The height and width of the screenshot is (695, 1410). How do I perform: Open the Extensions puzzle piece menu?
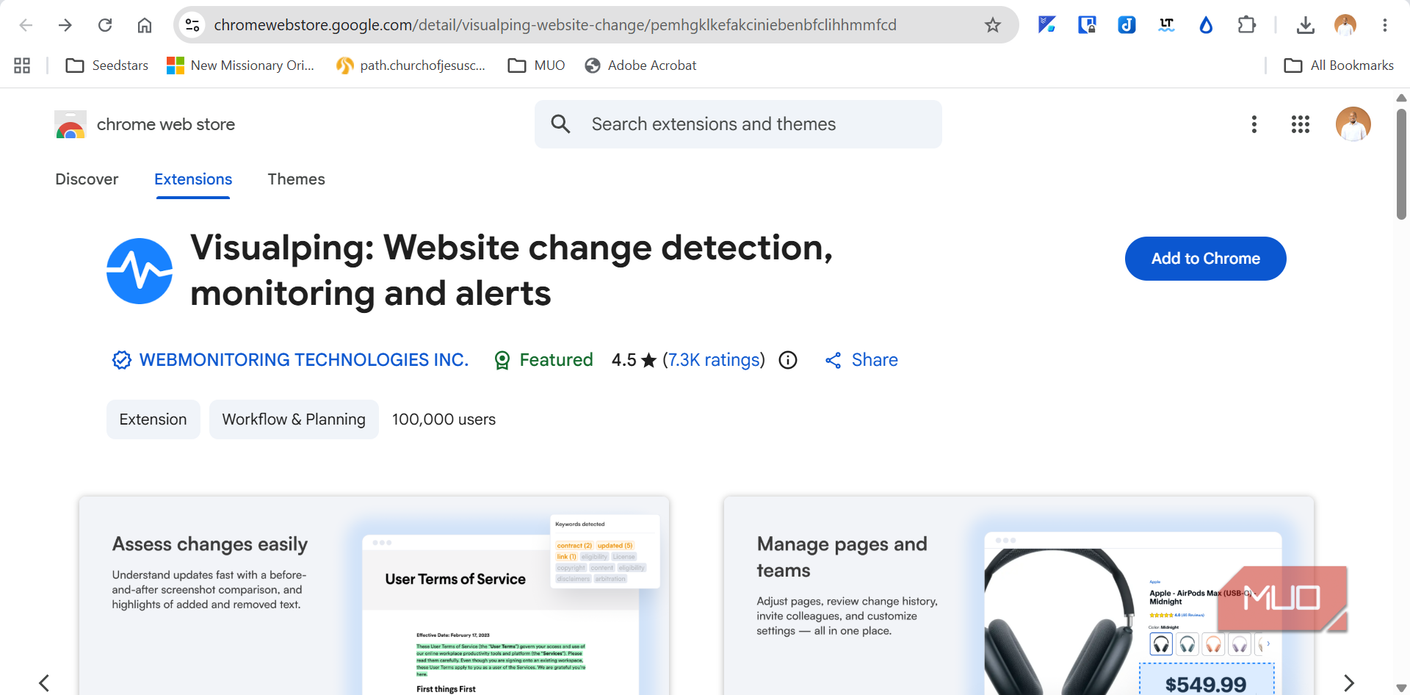click(x=1246, y=25)
